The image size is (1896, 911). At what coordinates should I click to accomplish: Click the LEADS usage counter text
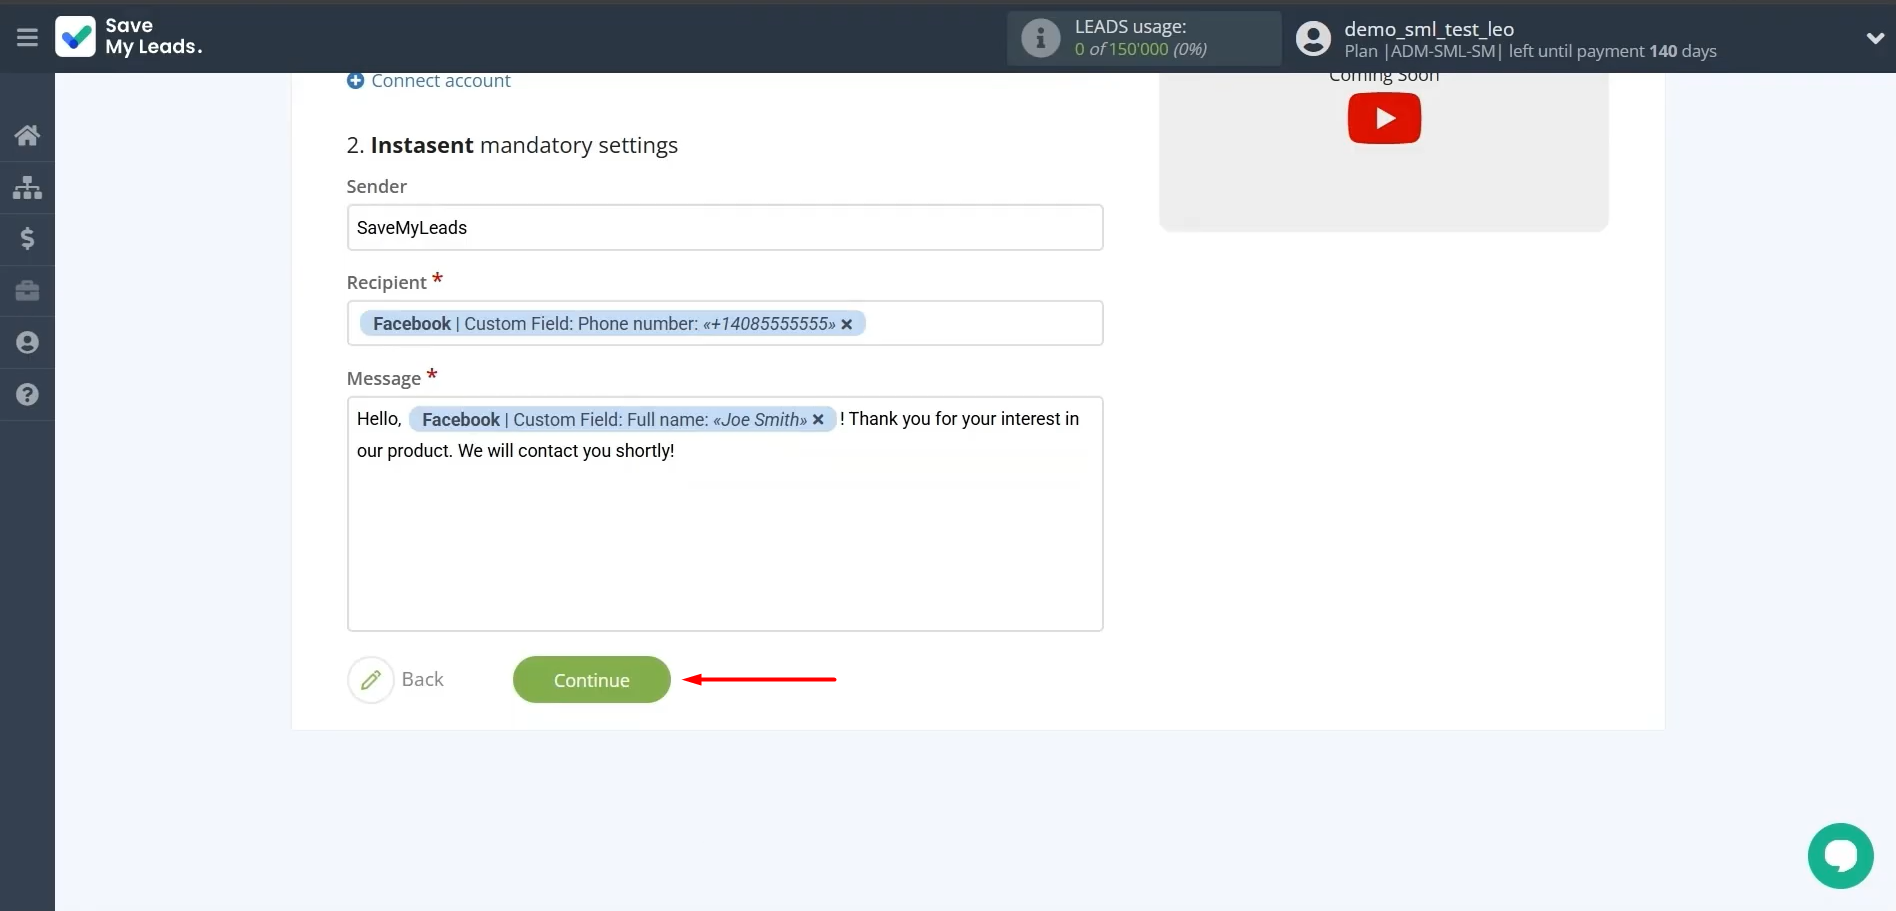[x=1141, y=49]
